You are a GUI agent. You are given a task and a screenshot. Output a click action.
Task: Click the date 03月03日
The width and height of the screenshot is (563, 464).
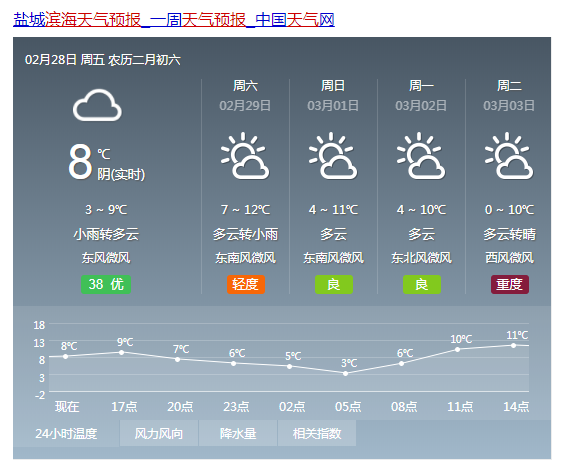[x=509, y=106]
